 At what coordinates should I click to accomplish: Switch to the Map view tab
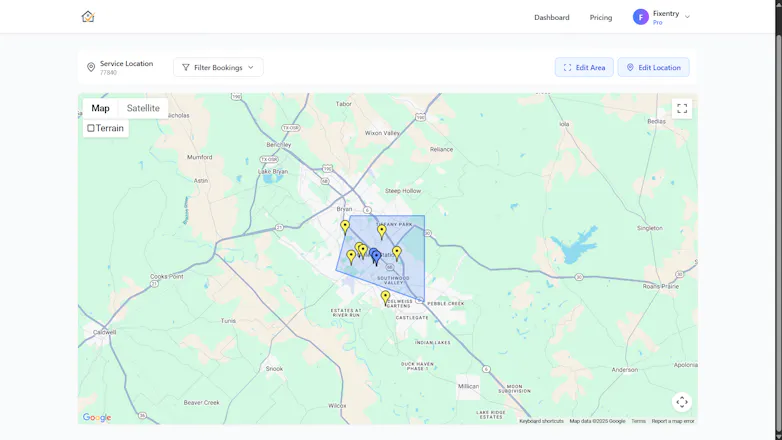[100, 108]
